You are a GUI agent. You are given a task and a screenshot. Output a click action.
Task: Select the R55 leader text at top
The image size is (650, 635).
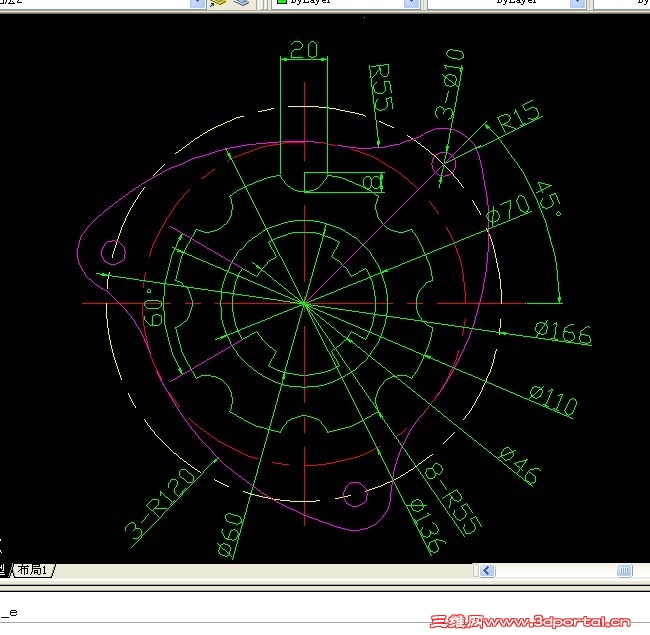(381, 87)
